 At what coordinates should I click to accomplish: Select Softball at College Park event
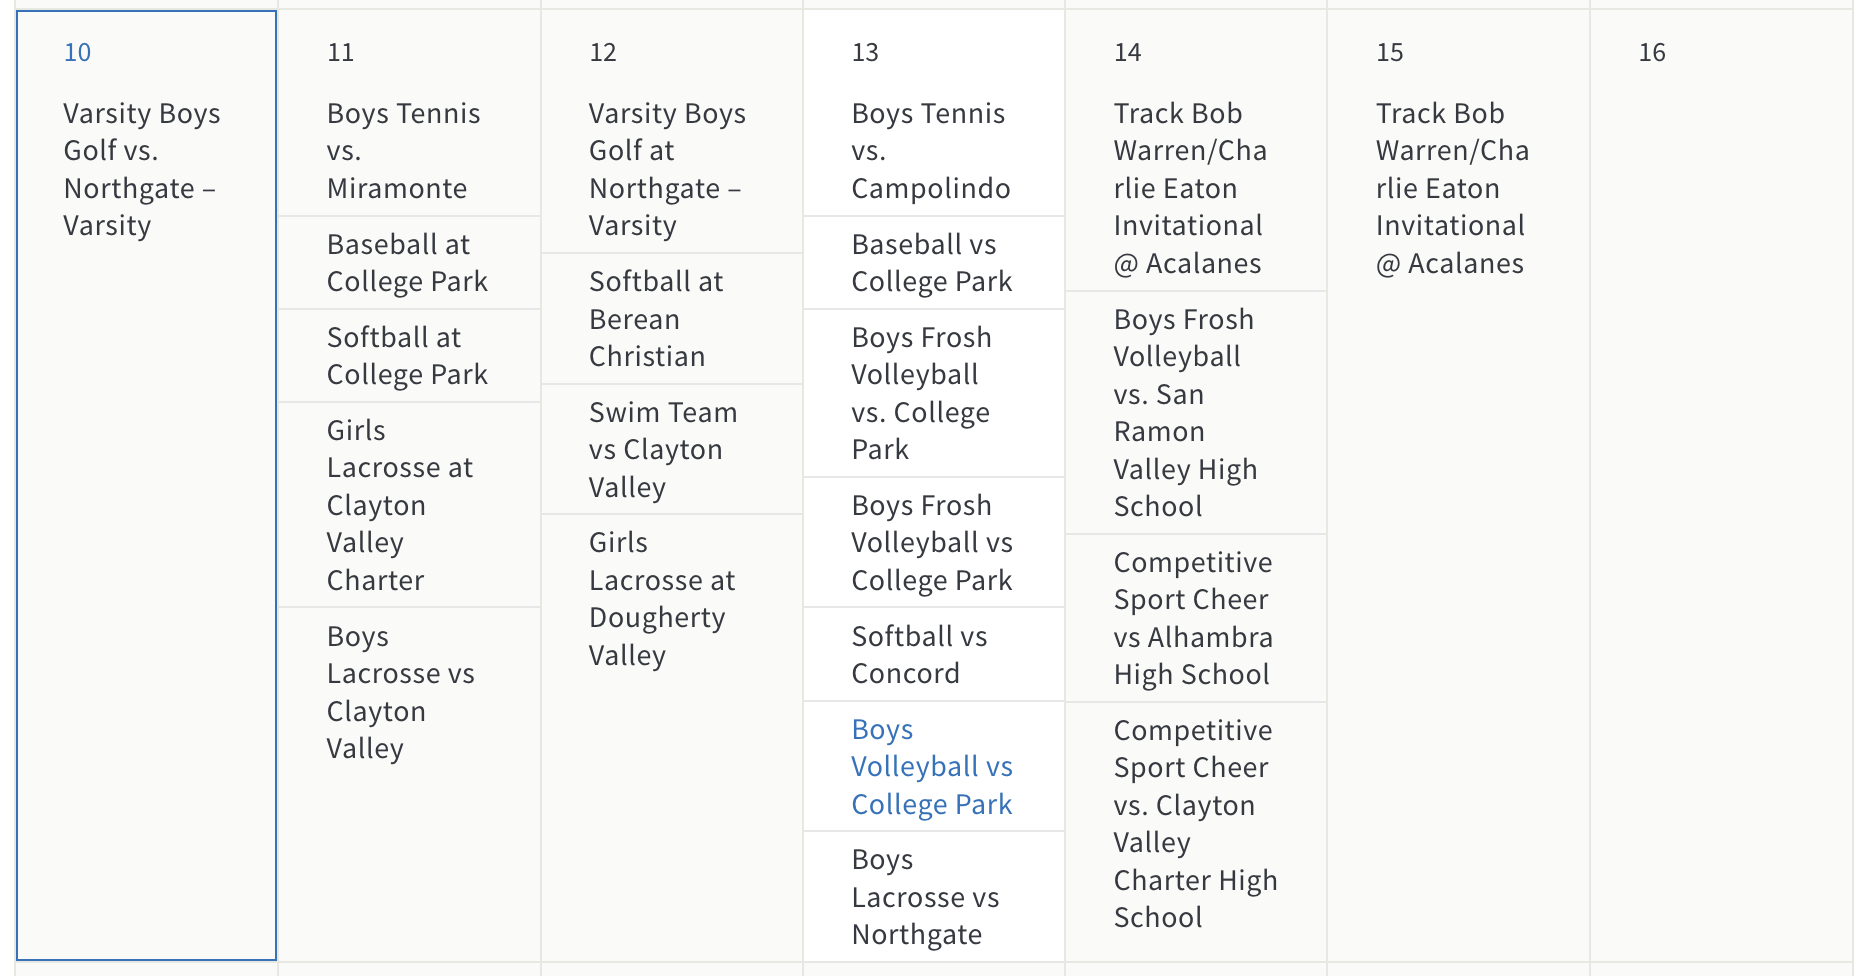[x=407, y=356]
